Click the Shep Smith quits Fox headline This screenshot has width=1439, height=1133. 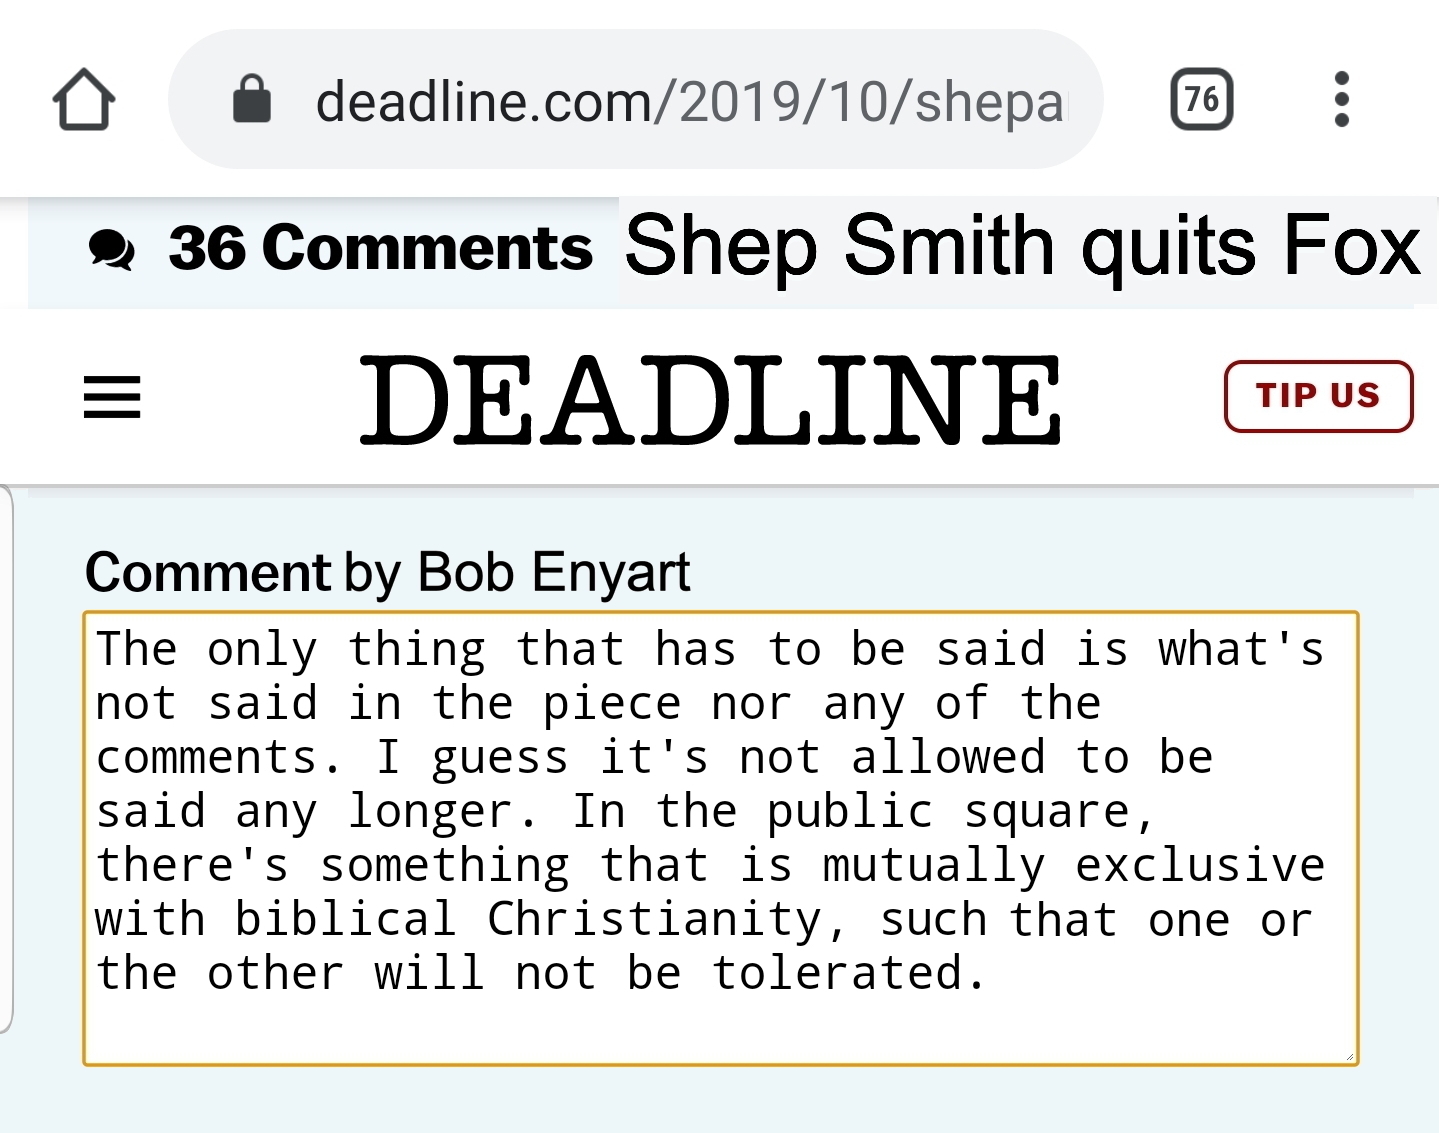click(x=1022, y=246)
